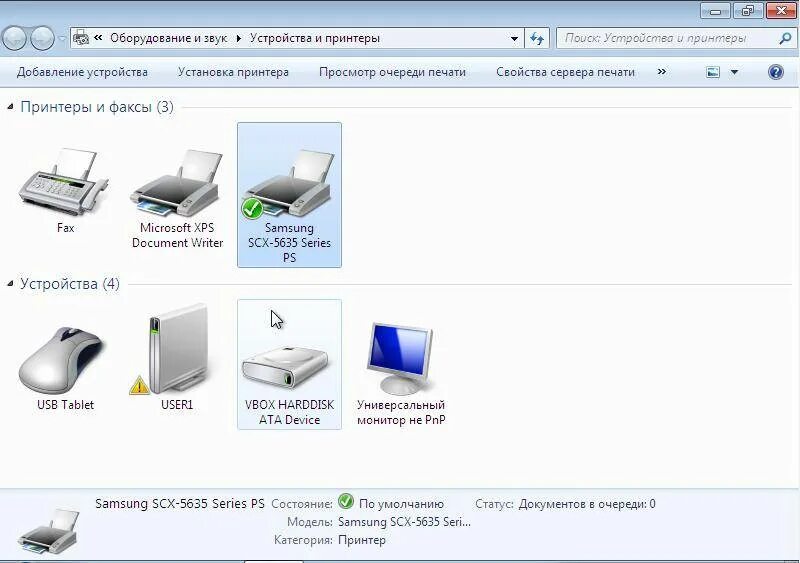Open the view options dropdown arrow
Screen dimensions: 800x563
pyautogui.click(x=734, y=72)
